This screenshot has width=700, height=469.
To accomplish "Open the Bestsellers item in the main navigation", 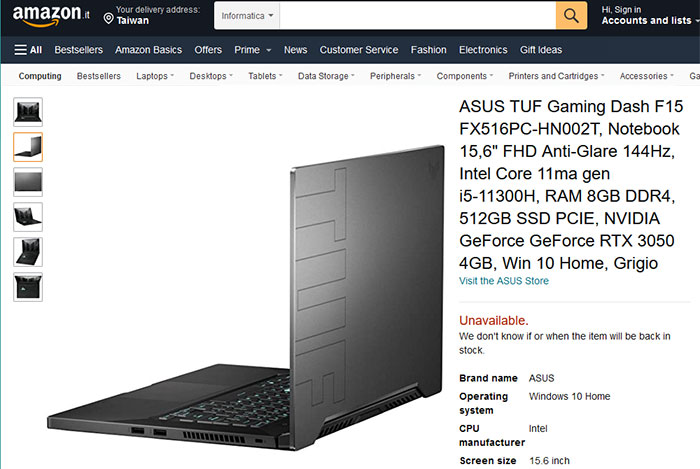I will coord(79,50).
